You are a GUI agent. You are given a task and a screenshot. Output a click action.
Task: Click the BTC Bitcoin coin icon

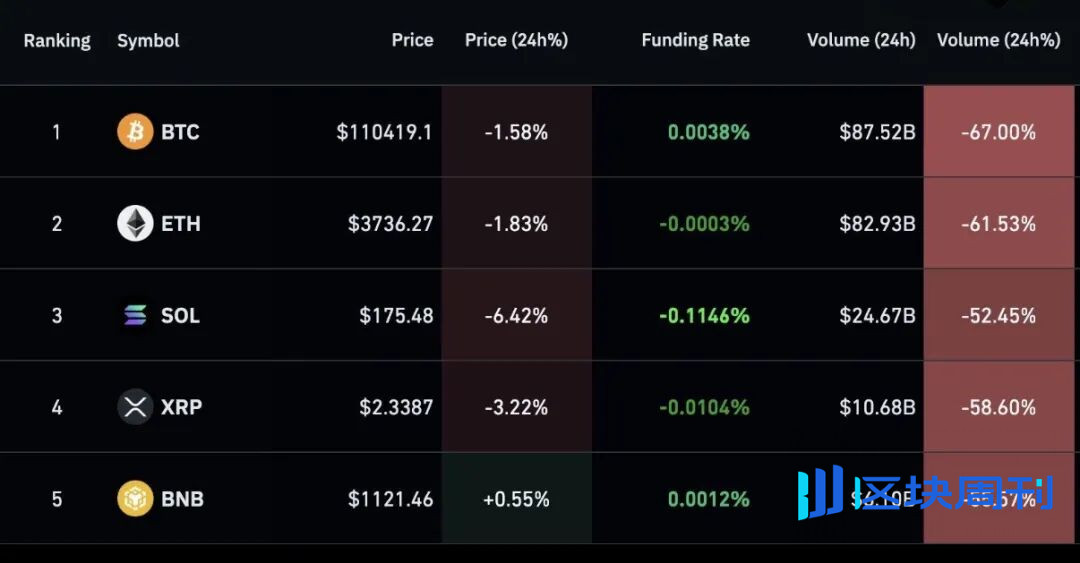click(x=135, y=132)
